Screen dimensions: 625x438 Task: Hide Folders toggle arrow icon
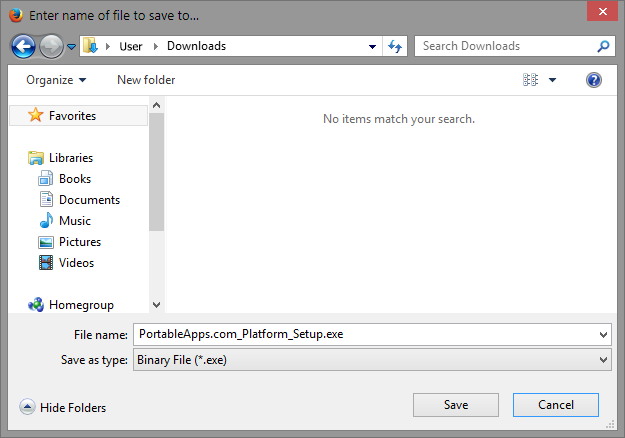click(x=27, y=407)
